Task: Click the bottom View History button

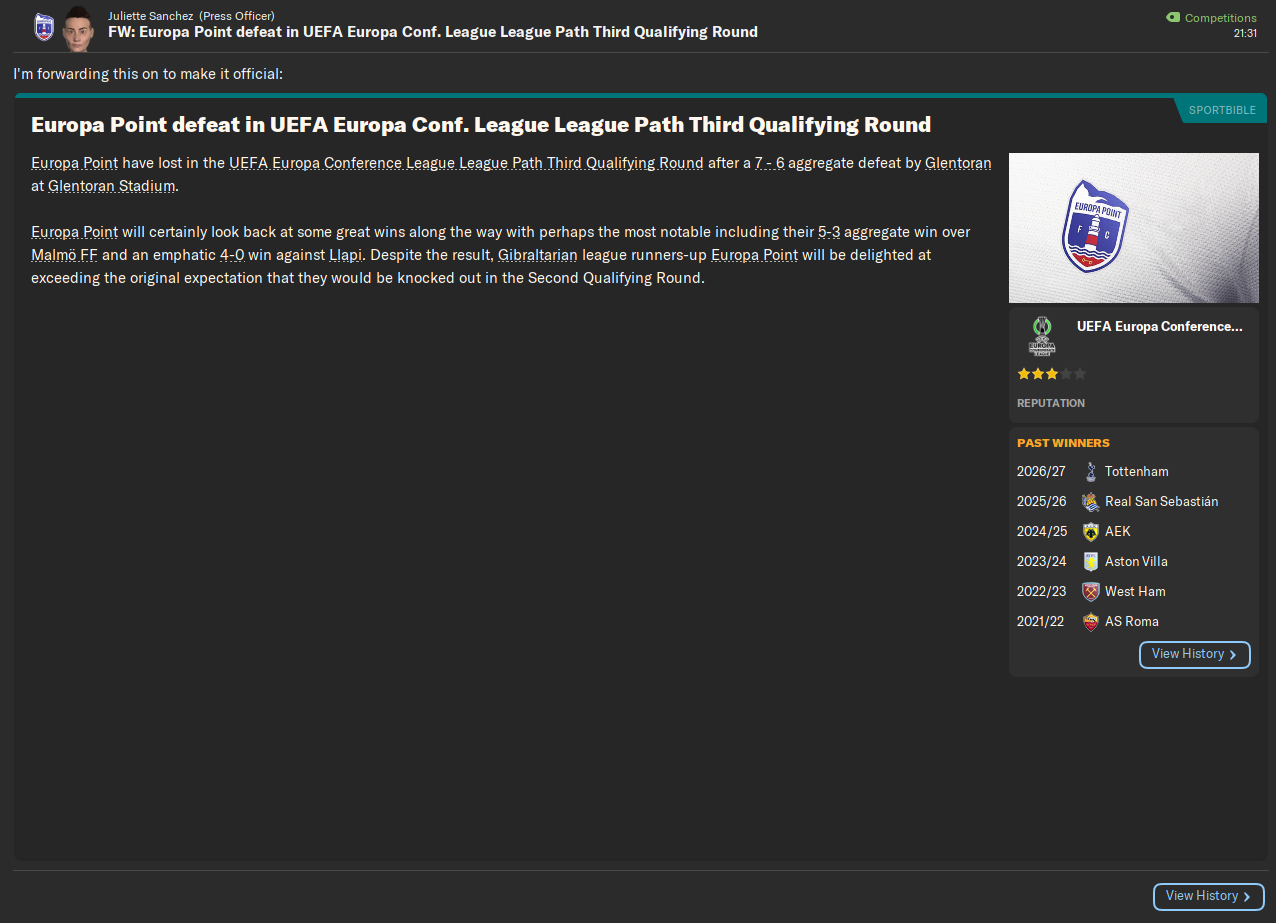Action: (1209, 896)
